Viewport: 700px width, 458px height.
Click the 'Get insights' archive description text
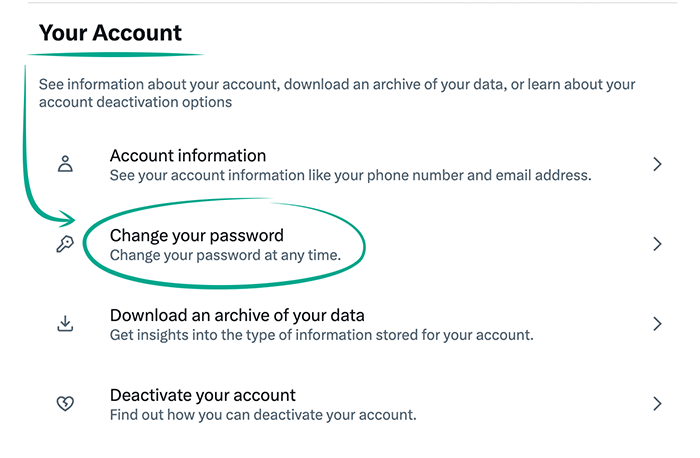(x=321, y=335)
